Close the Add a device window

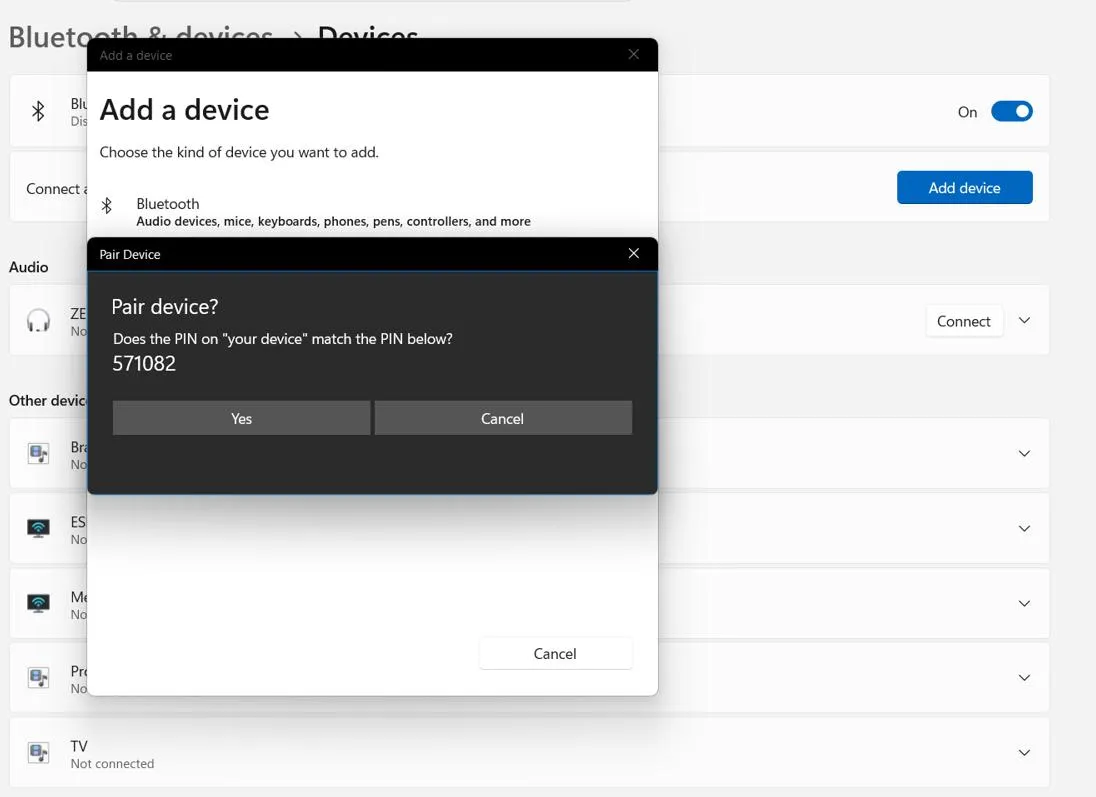click(633, 55)
